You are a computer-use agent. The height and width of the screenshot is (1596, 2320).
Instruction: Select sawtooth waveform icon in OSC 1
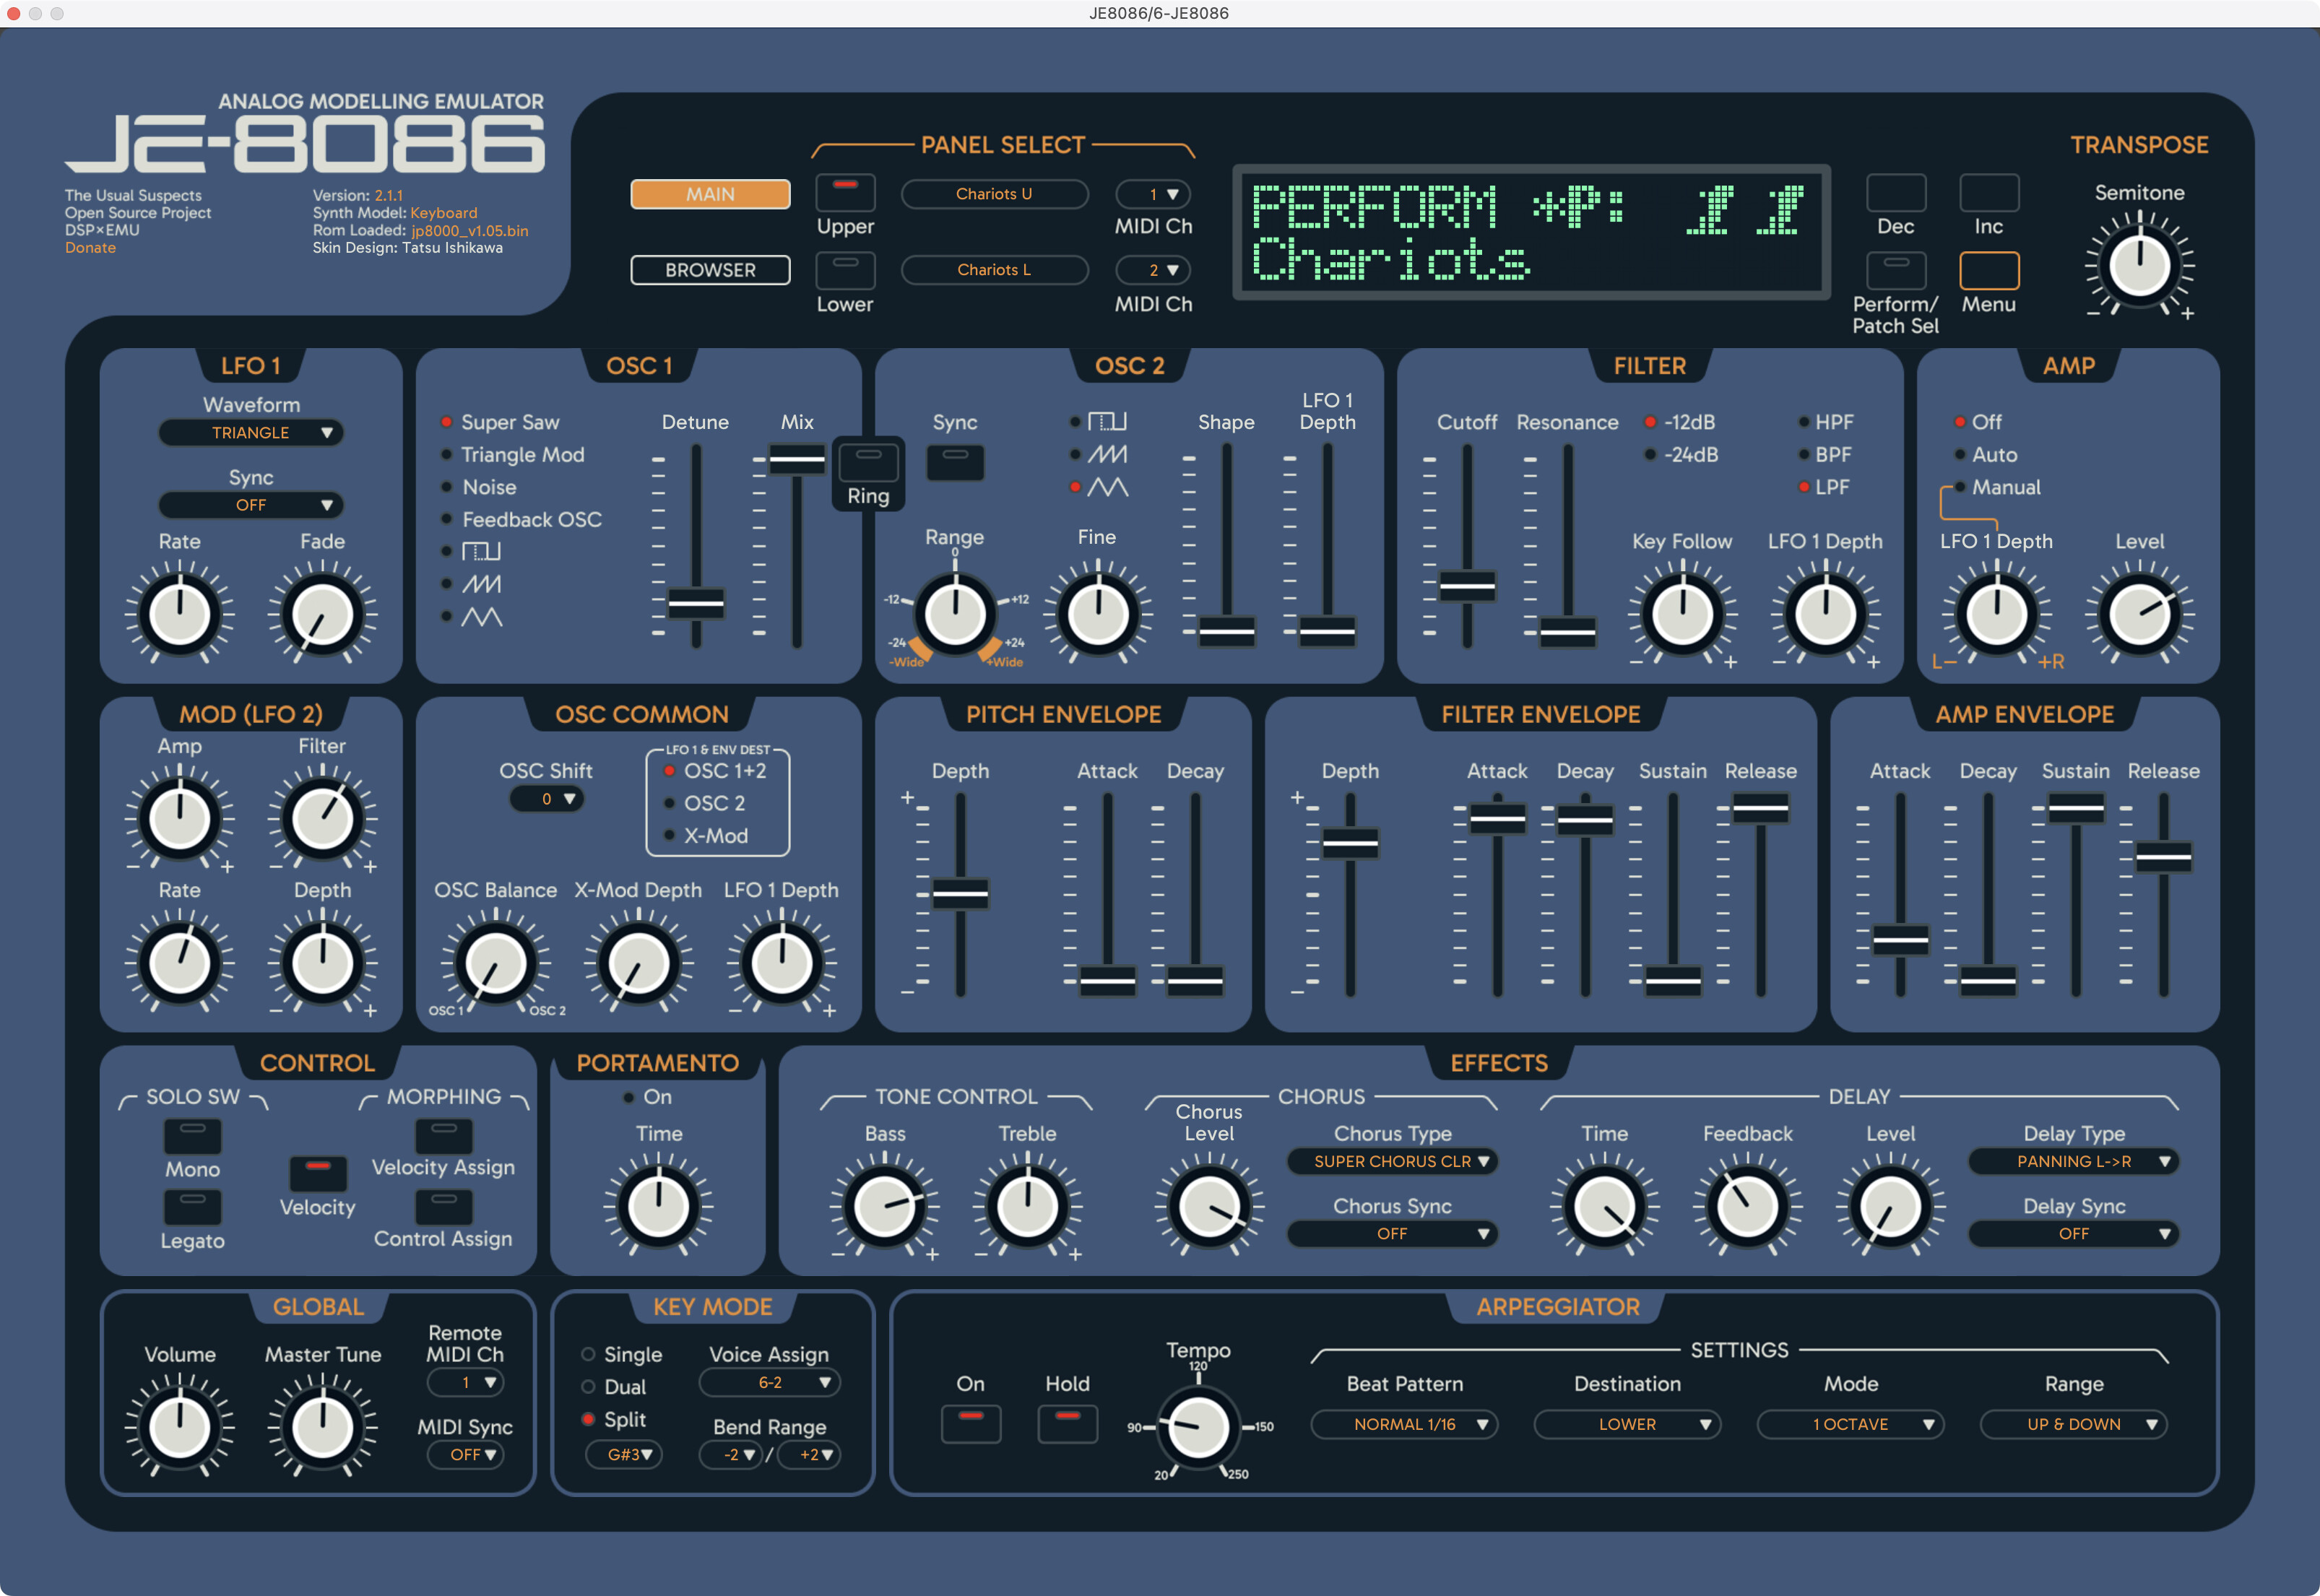[481, 584]
